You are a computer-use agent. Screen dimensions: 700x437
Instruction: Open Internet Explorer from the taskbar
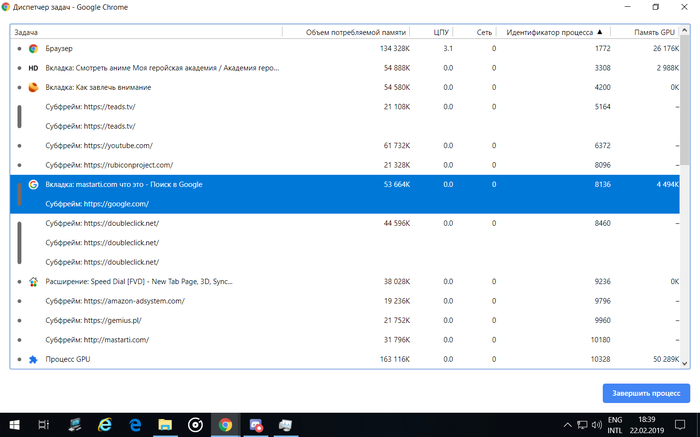tap(104, 424)
